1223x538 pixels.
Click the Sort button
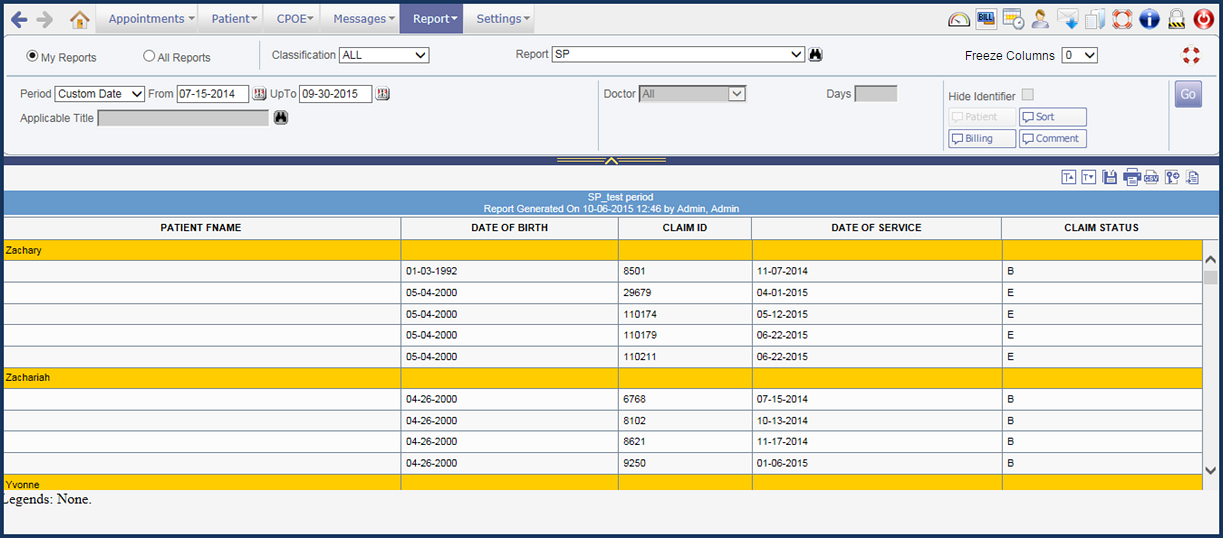(x=1053, y=117)
